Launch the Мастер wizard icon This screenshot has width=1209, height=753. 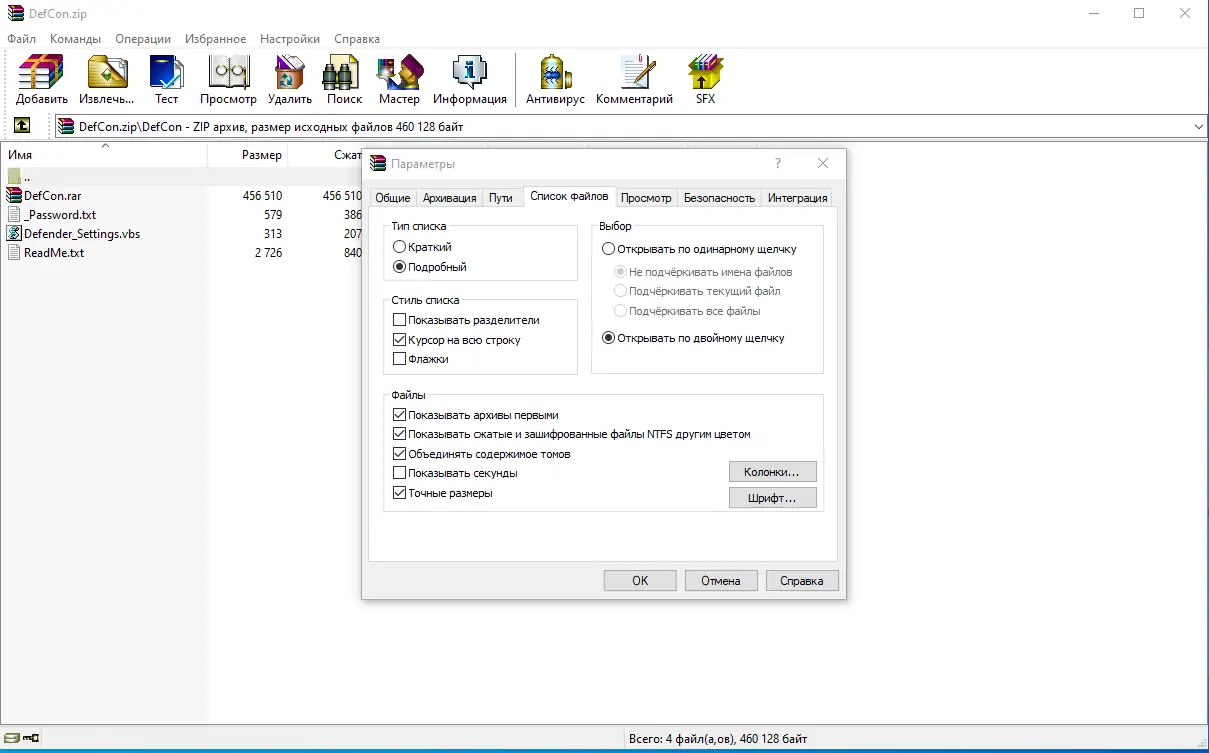(399, 73)
